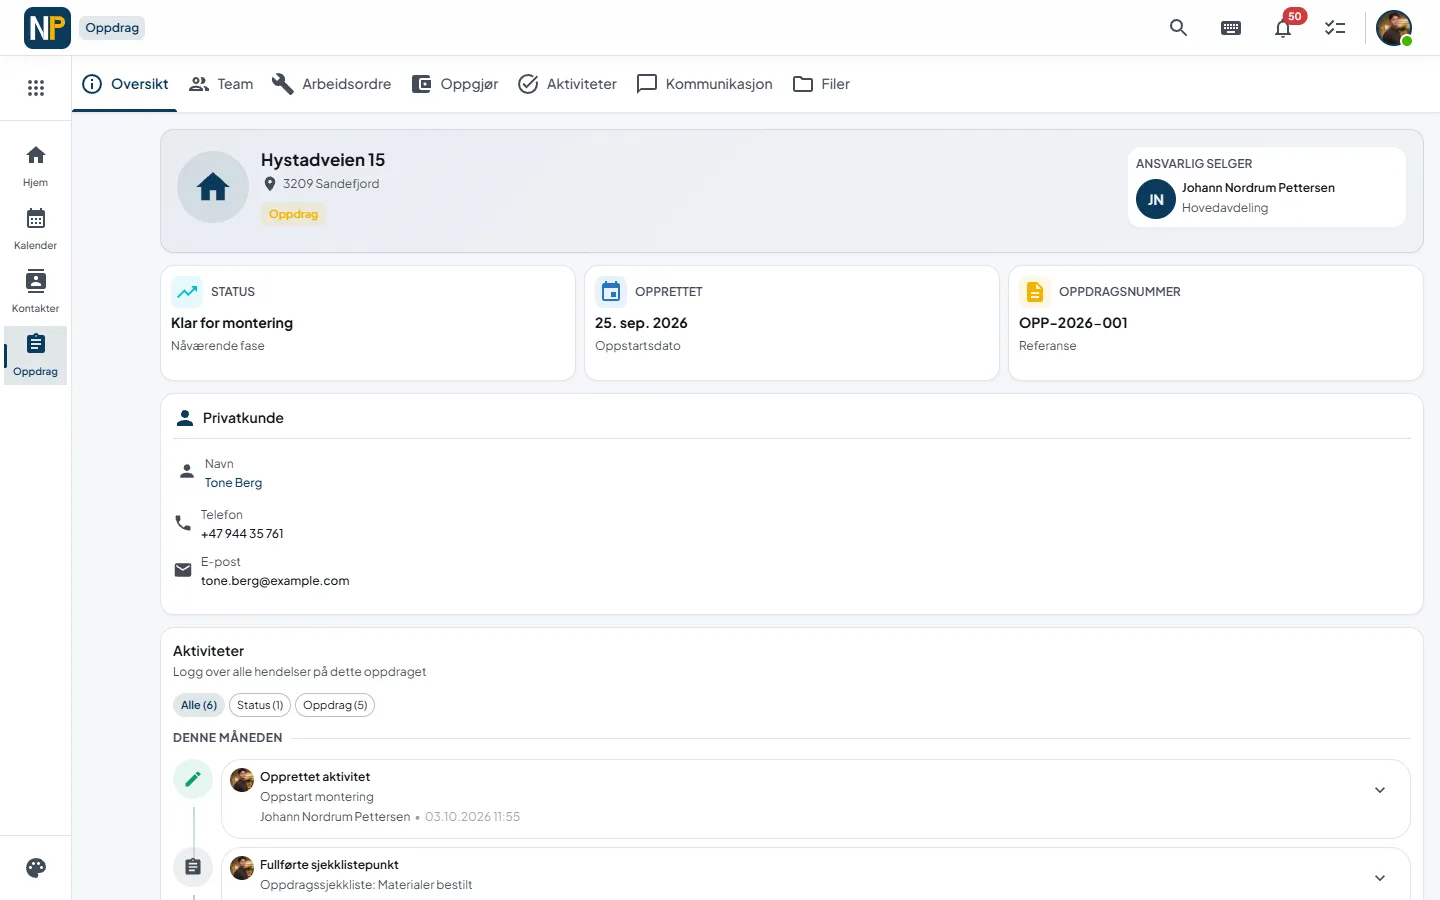Filter activities by Alle (6)
The height and width of the screenshot is (900, 1440).
[199, 705]
